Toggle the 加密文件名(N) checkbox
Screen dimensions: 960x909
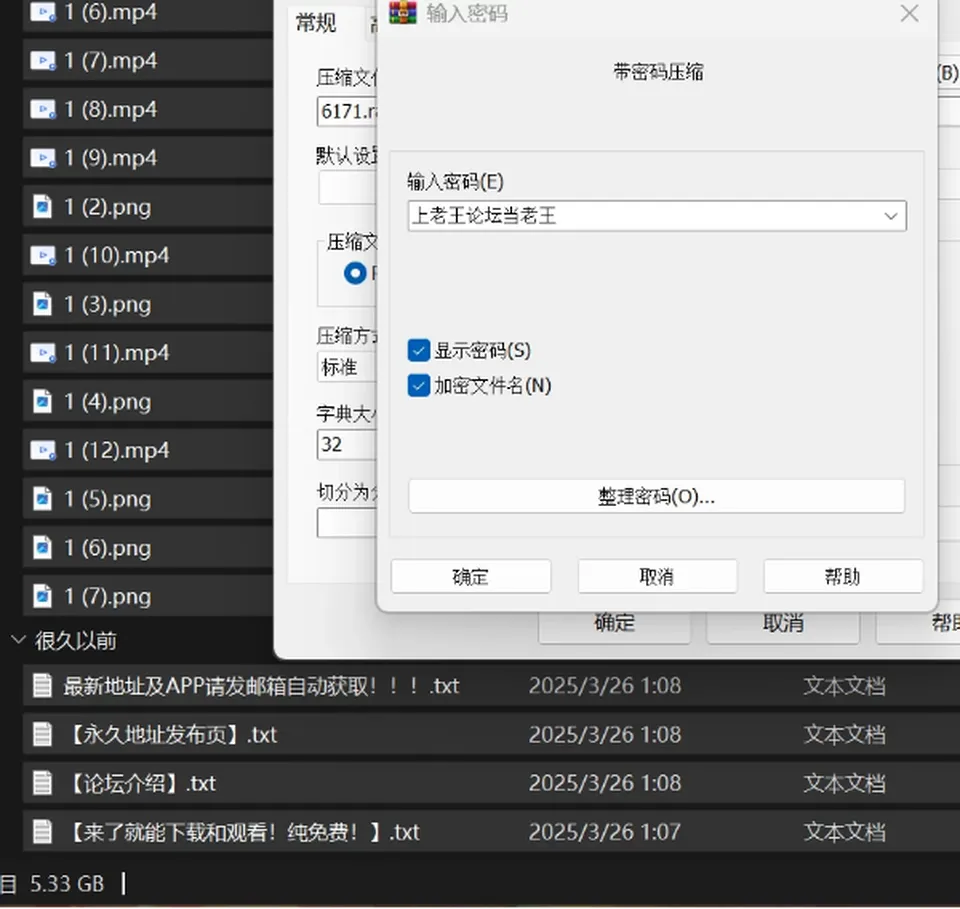click(419, 386)
